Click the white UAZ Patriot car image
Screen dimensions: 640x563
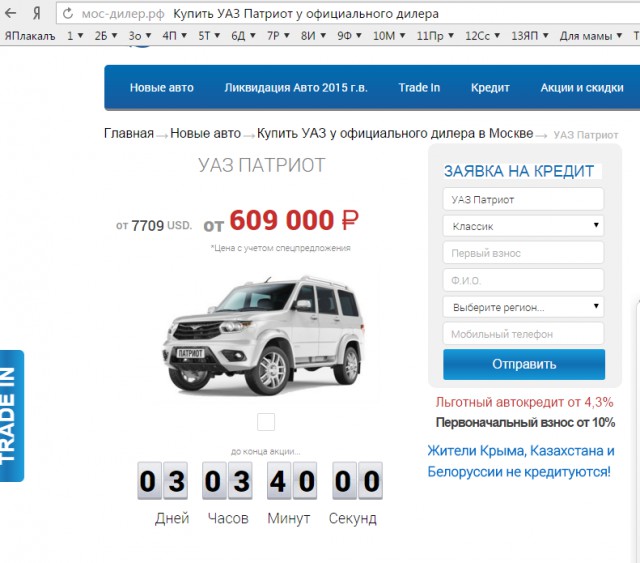pos(263,336)
